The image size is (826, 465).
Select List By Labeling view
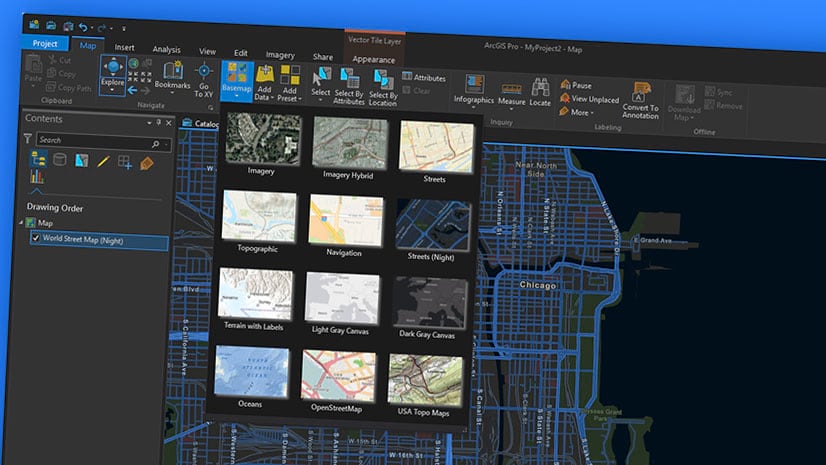pos(146,163)
